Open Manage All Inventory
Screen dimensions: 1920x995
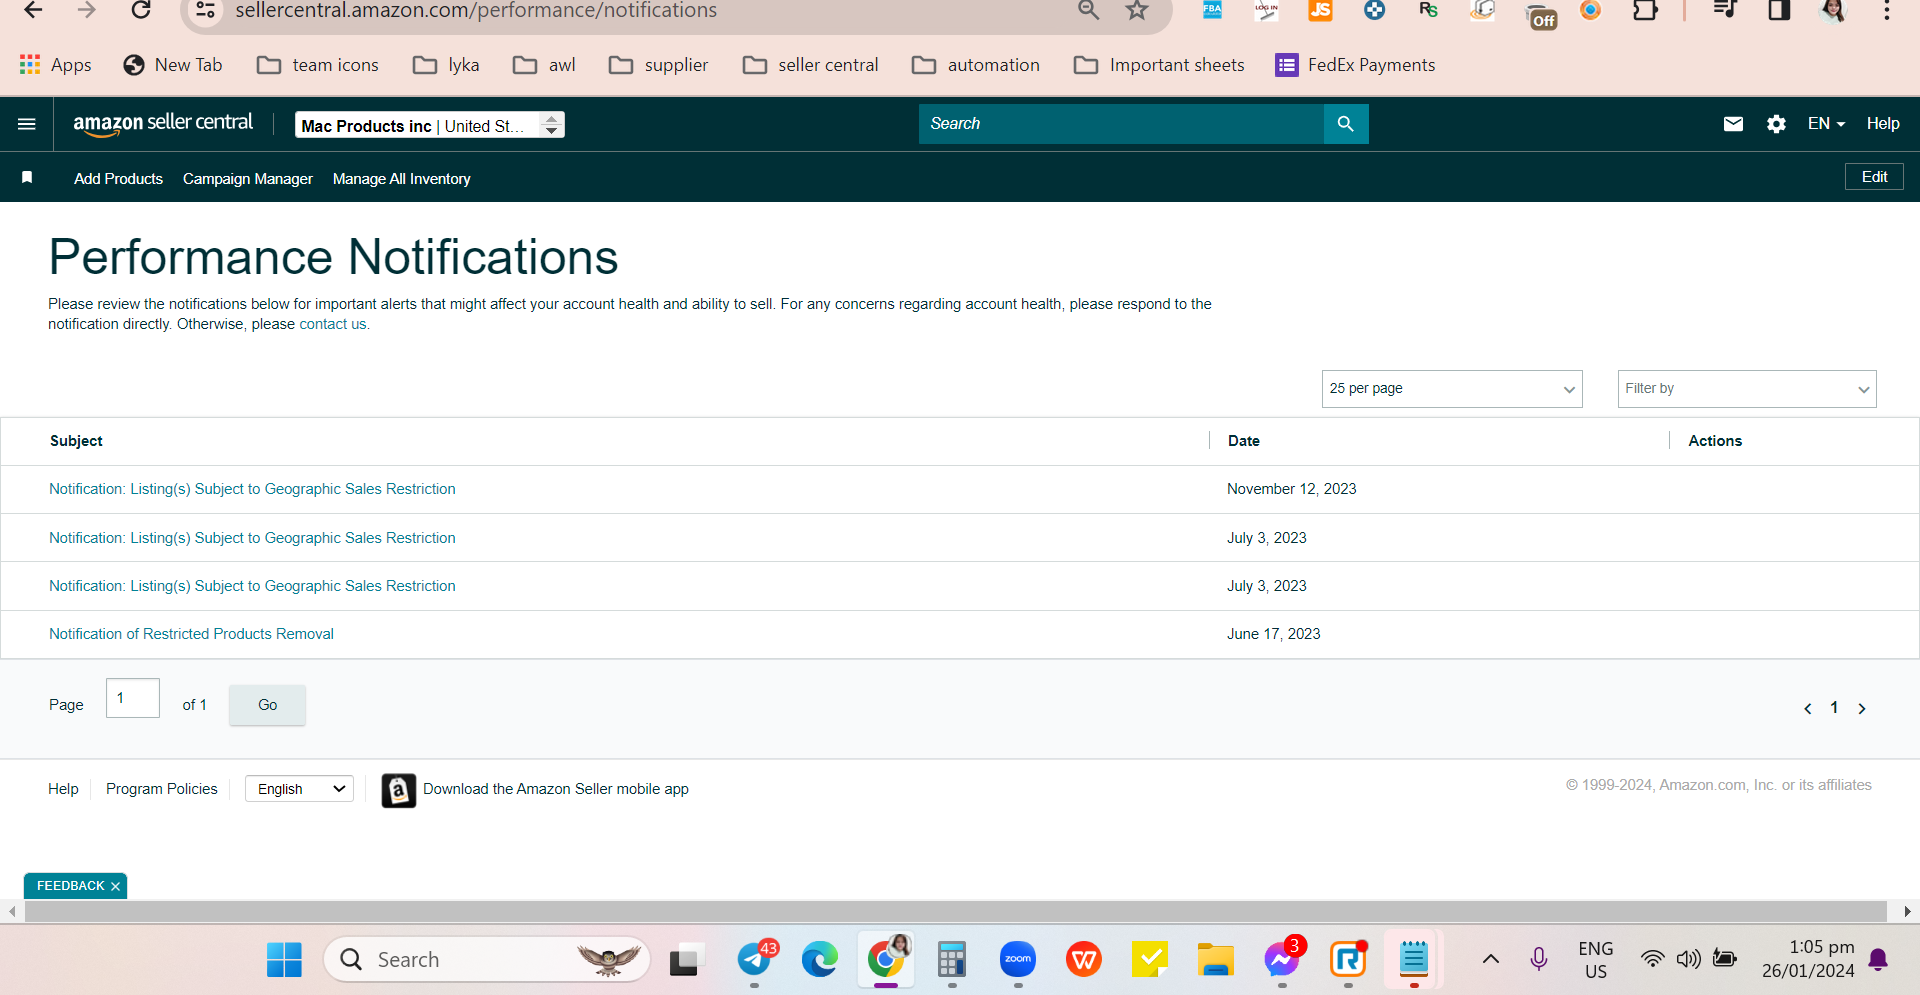coord(401,179)
